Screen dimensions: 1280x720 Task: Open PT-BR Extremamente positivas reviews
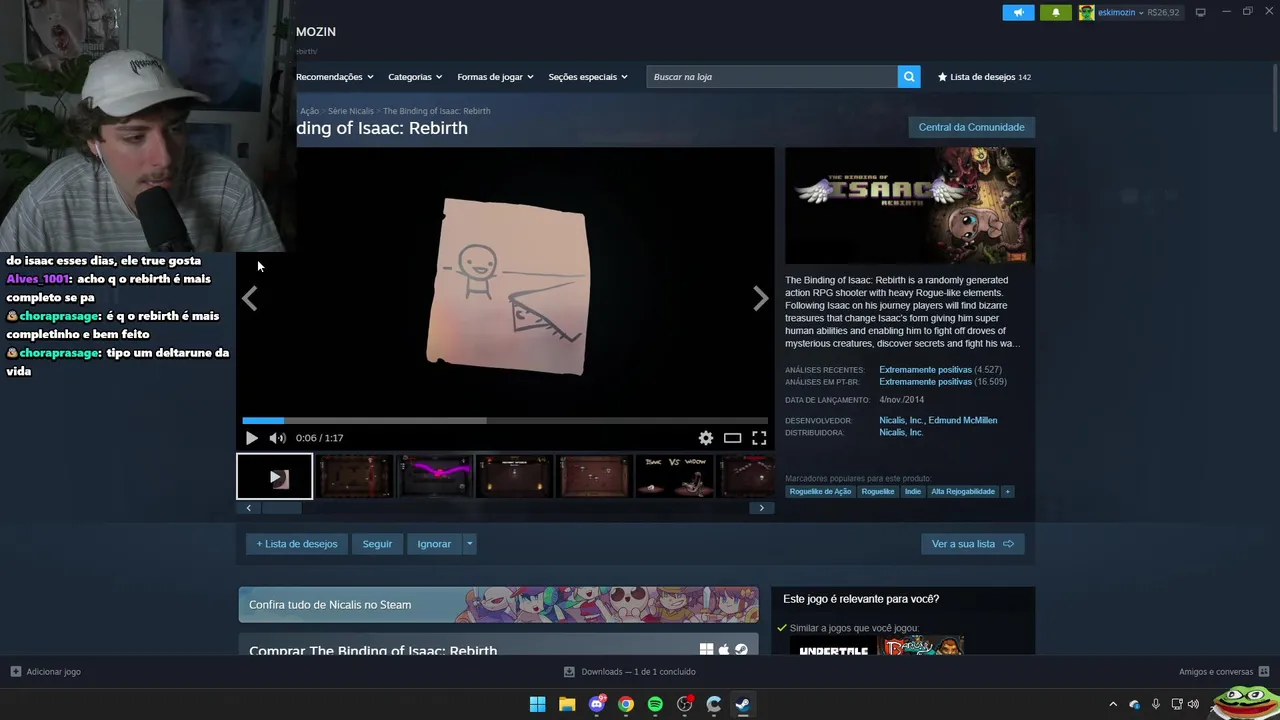(x=925, y=382)
